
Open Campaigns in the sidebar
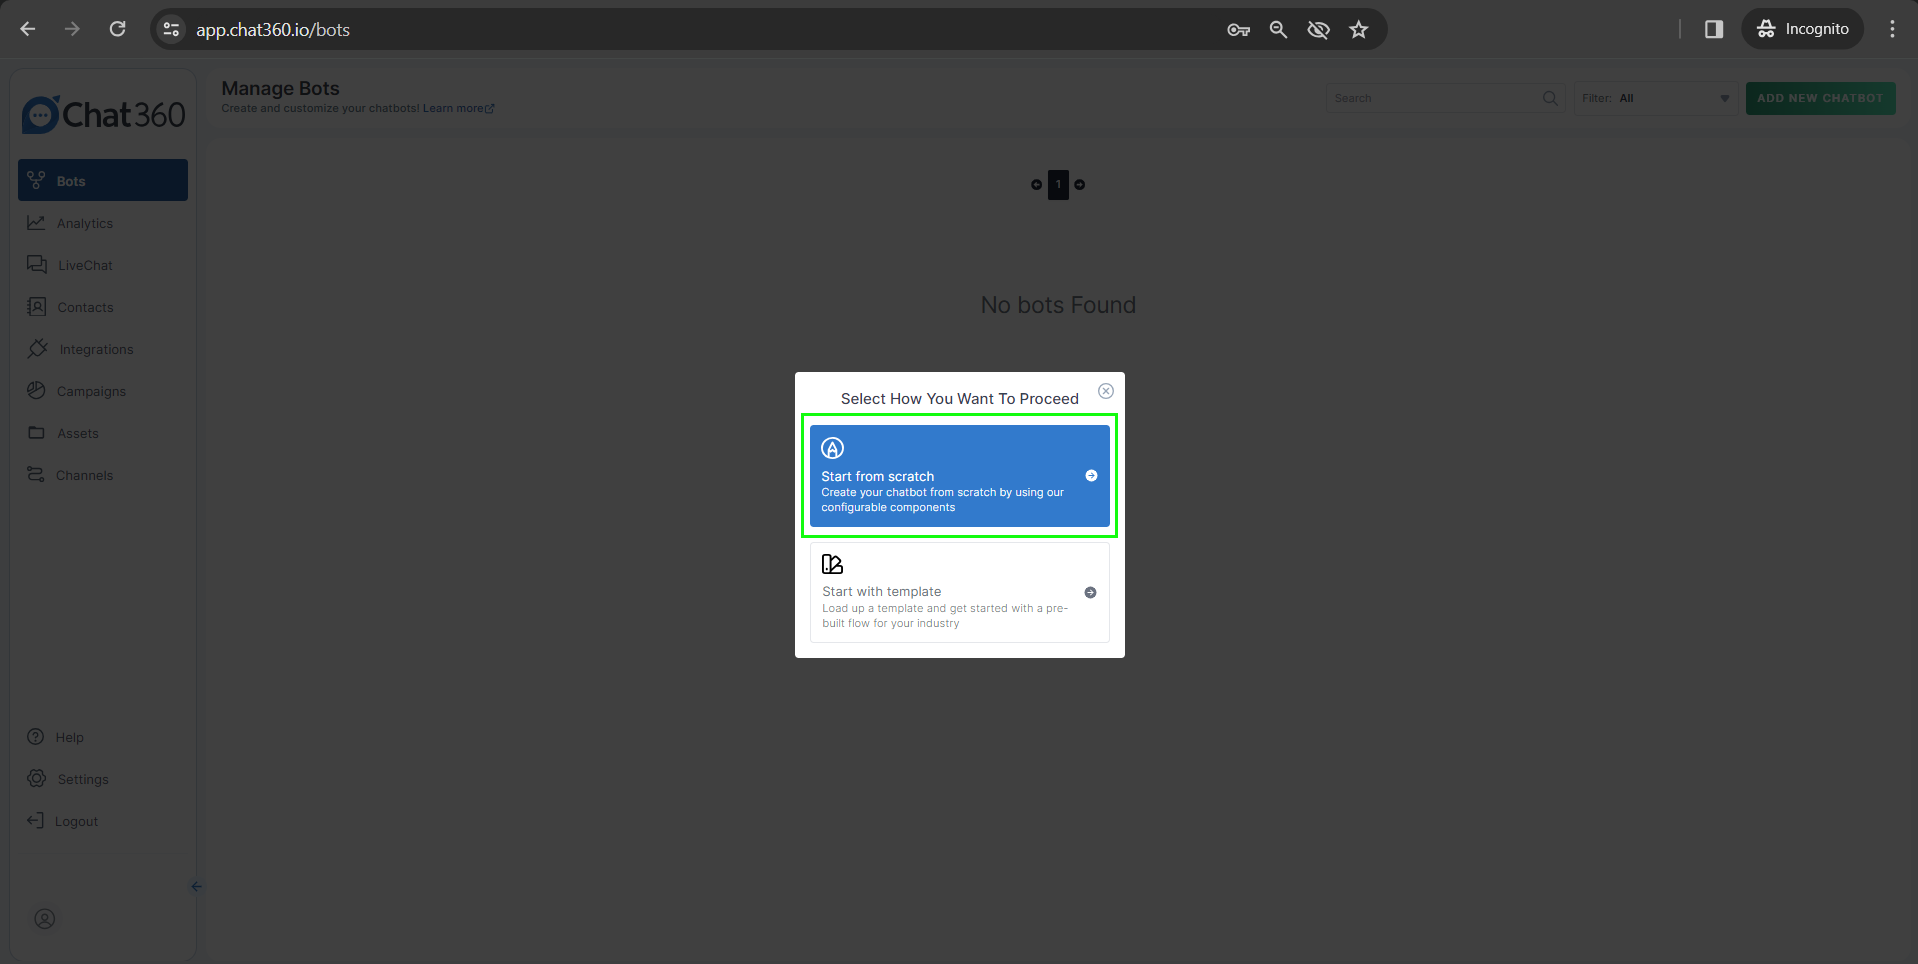(103, 391)
